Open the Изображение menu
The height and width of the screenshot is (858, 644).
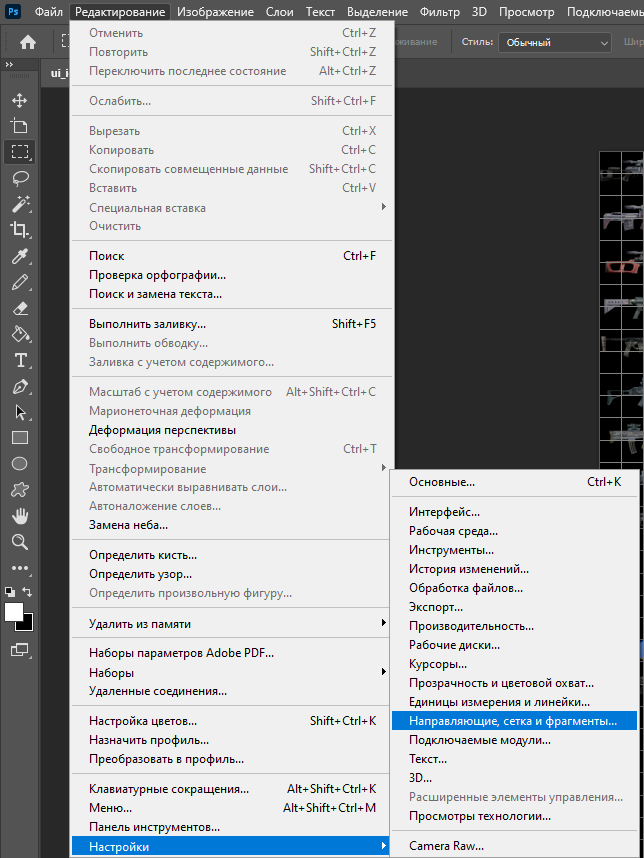pyautogui.click(x=216, y=11)
